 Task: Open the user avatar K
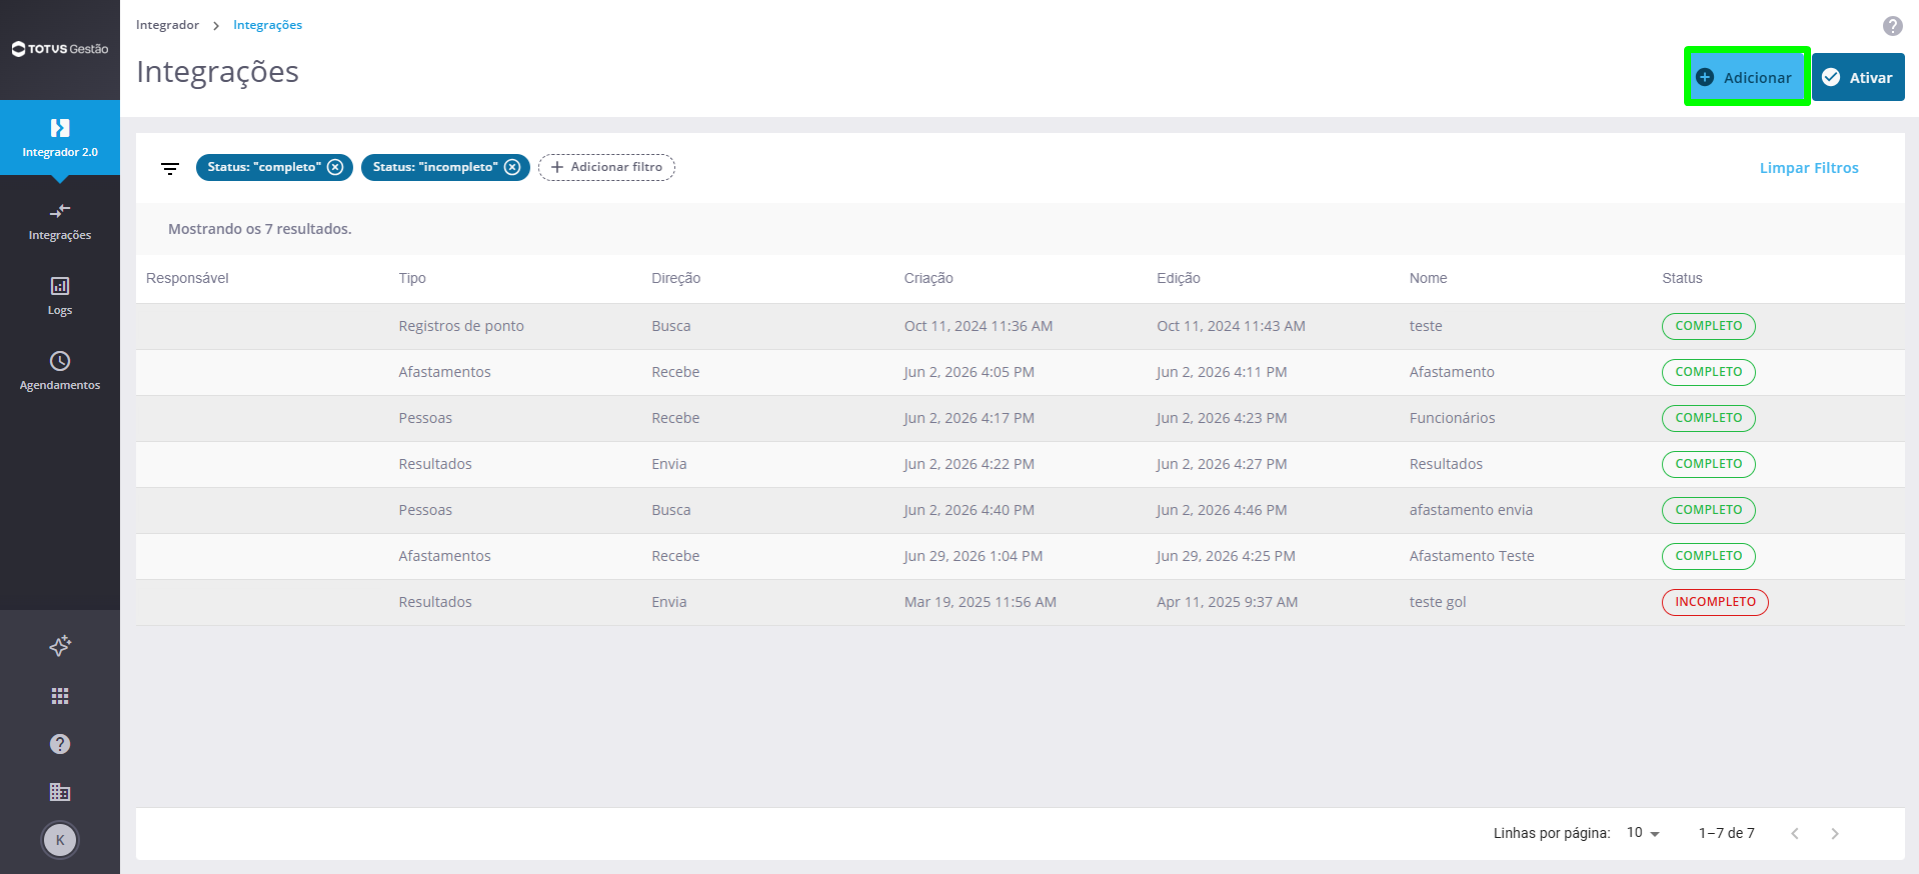click(60, 840)
